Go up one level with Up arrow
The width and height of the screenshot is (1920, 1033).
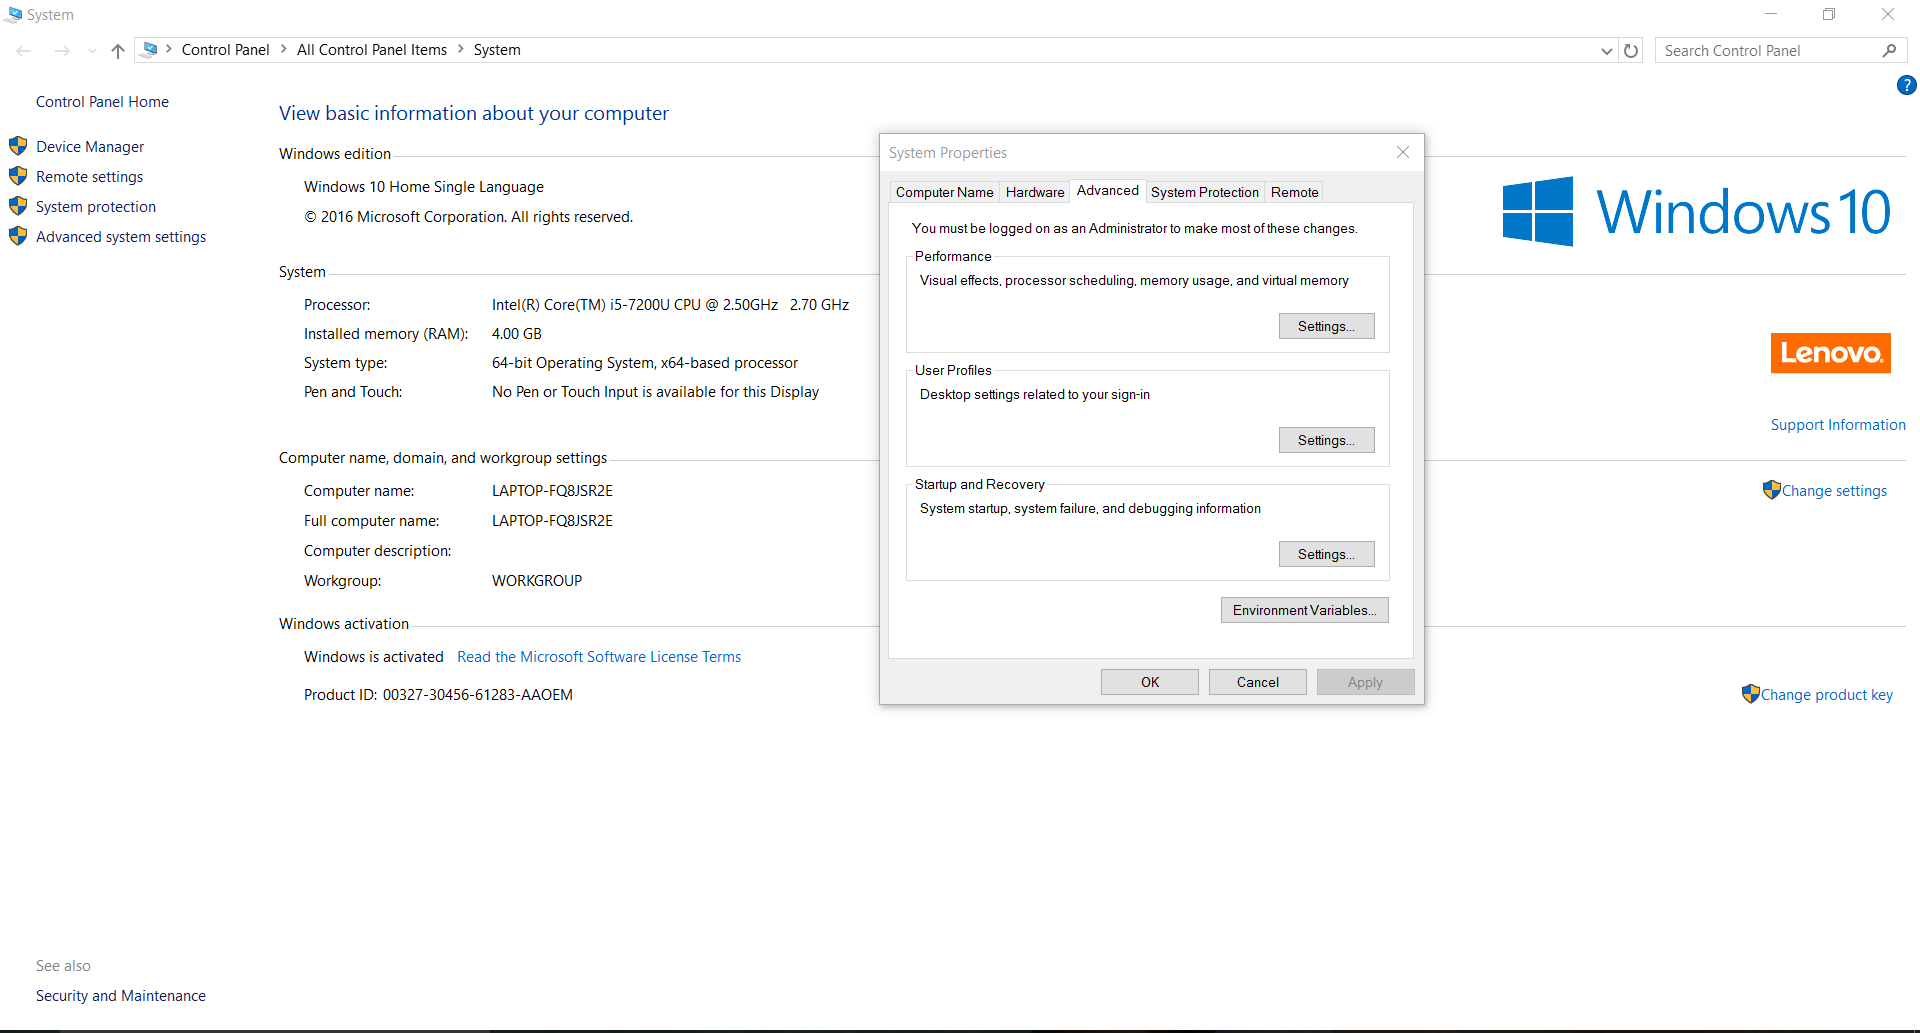118,51
